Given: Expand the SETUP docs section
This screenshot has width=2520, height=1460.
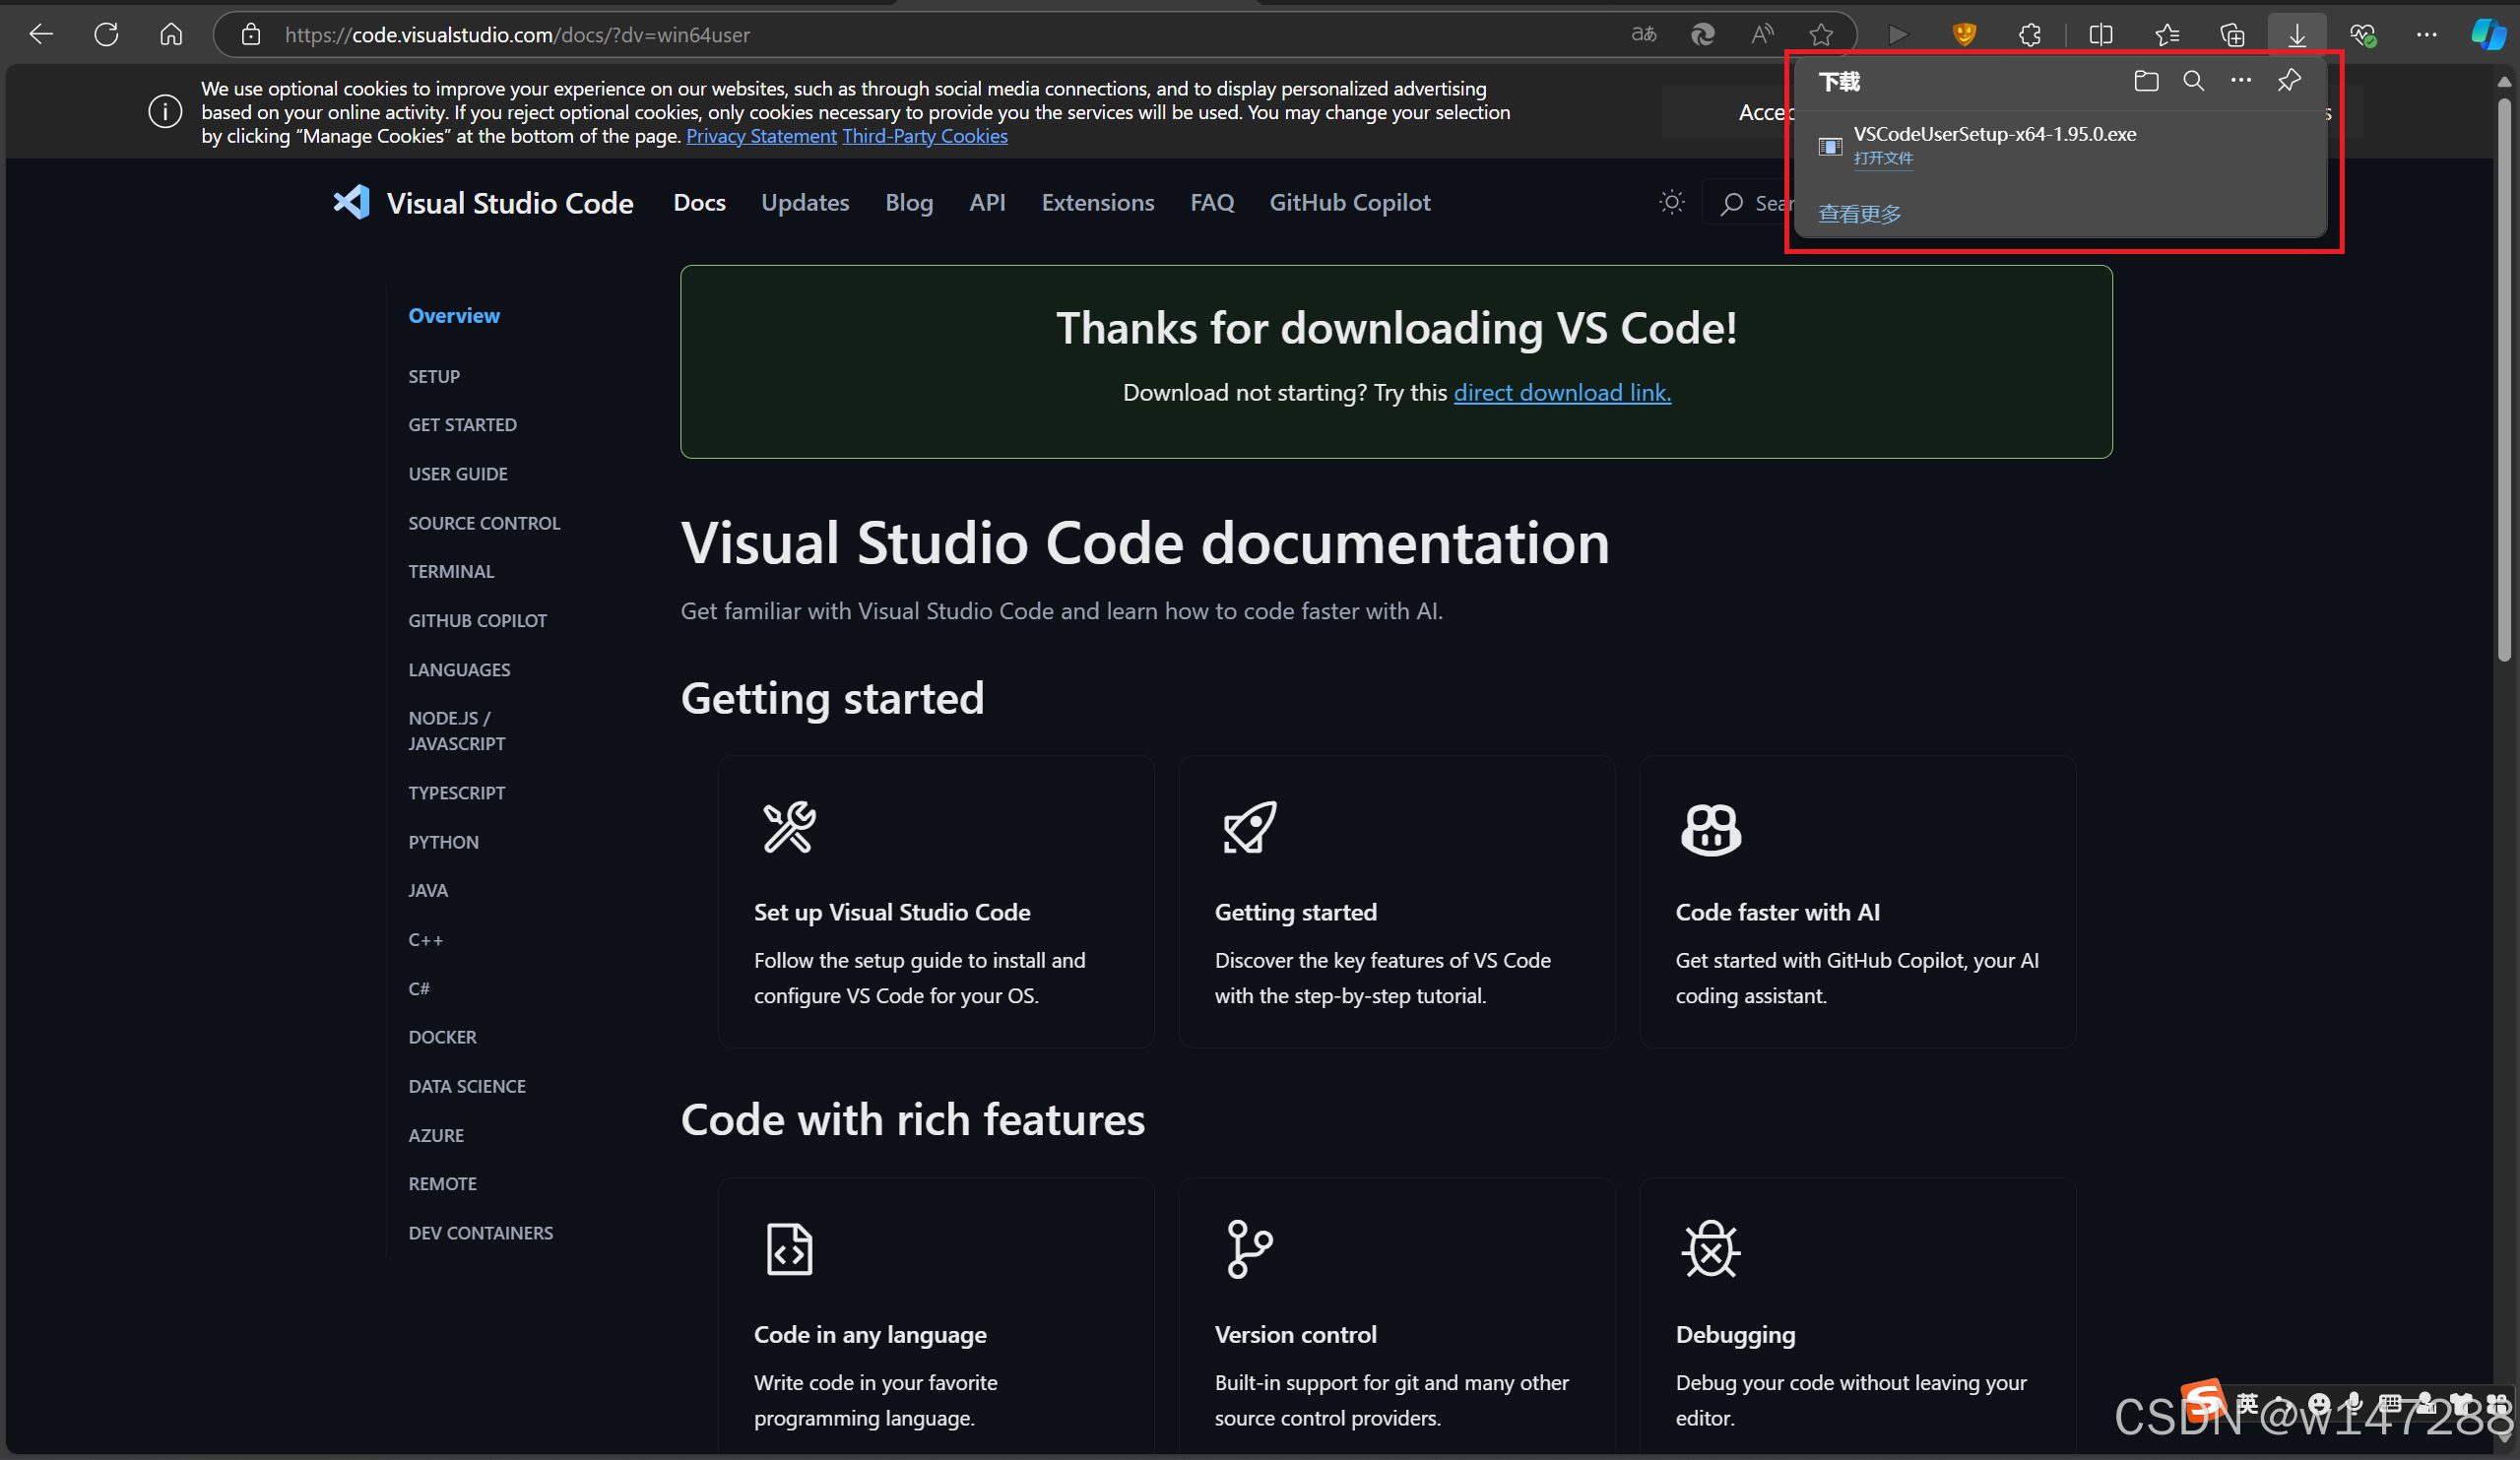Looking at the screenshot, I should coord(433,377).
